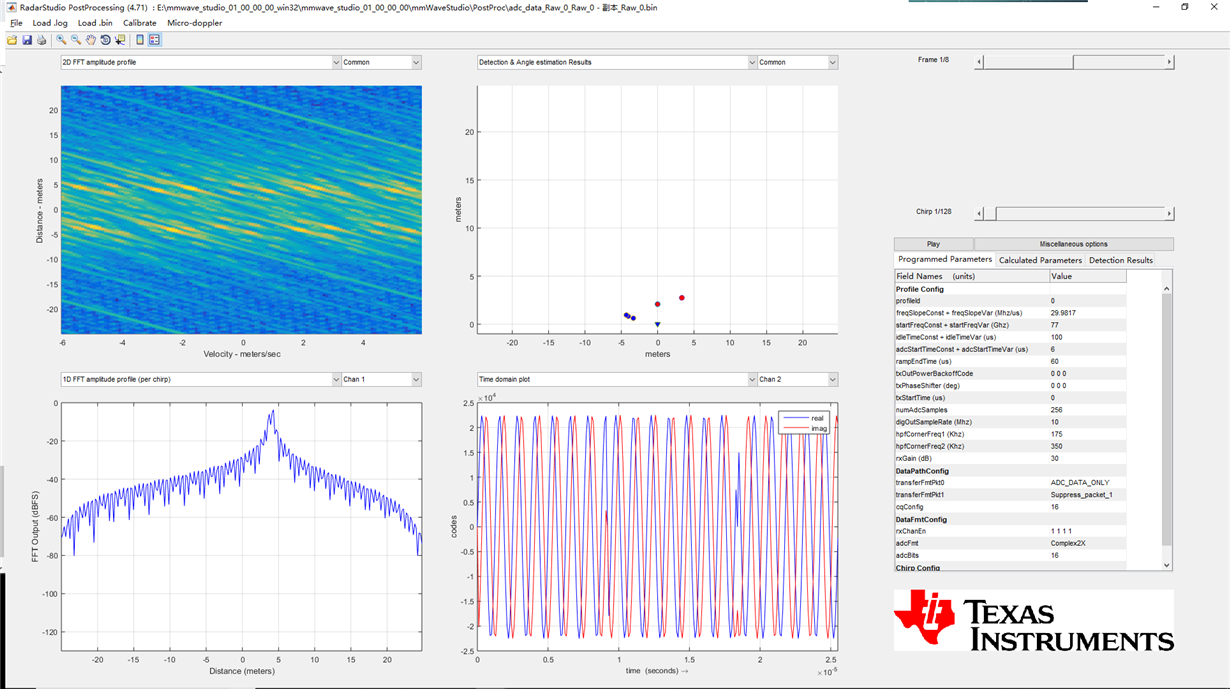
Task: Select the Zoom Out magnifier tool
Action: (76, 40)
